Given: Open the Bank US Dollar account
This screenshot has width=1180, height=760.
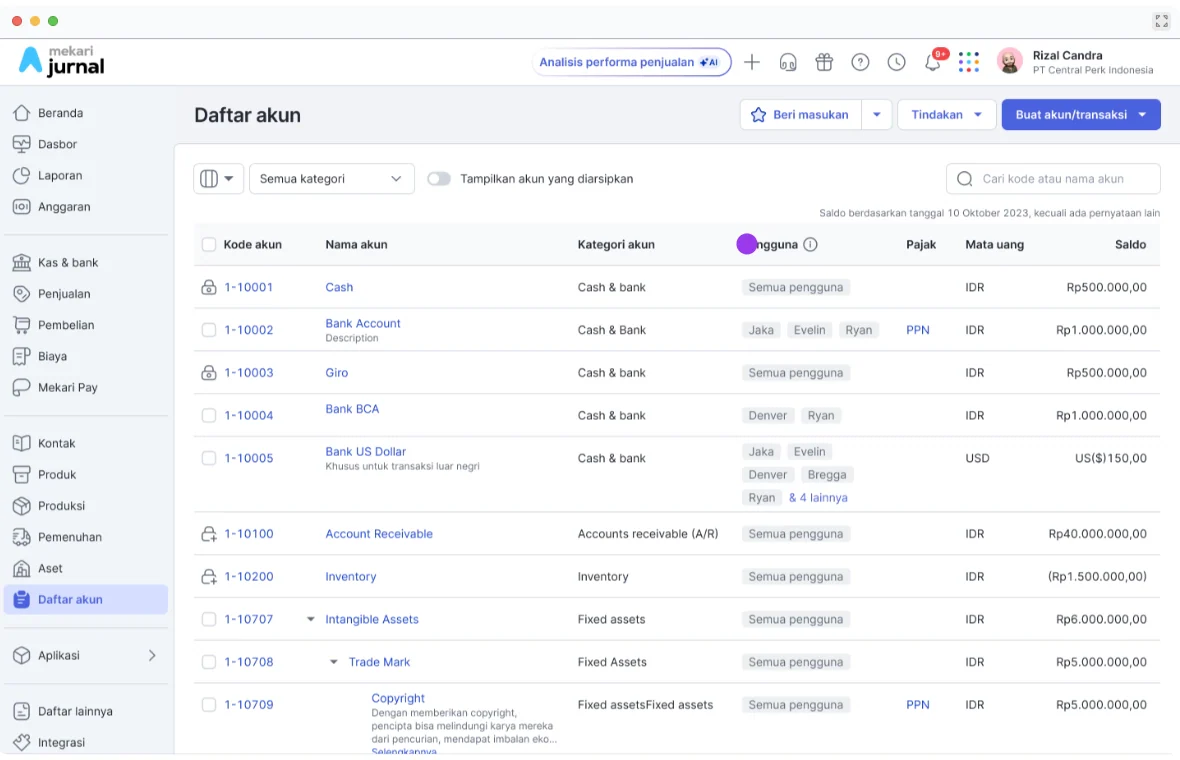Looking at the screenshot, I should [365, 451].
